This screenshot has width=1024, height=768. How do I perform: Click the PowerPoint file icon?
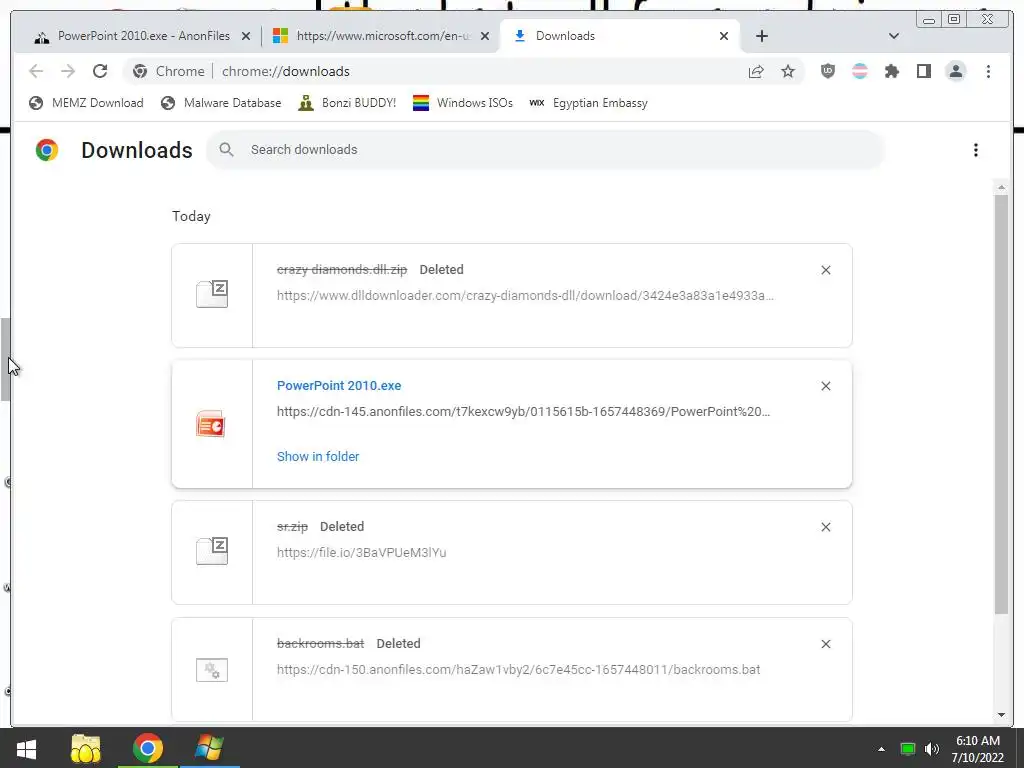tap(211, 424)
